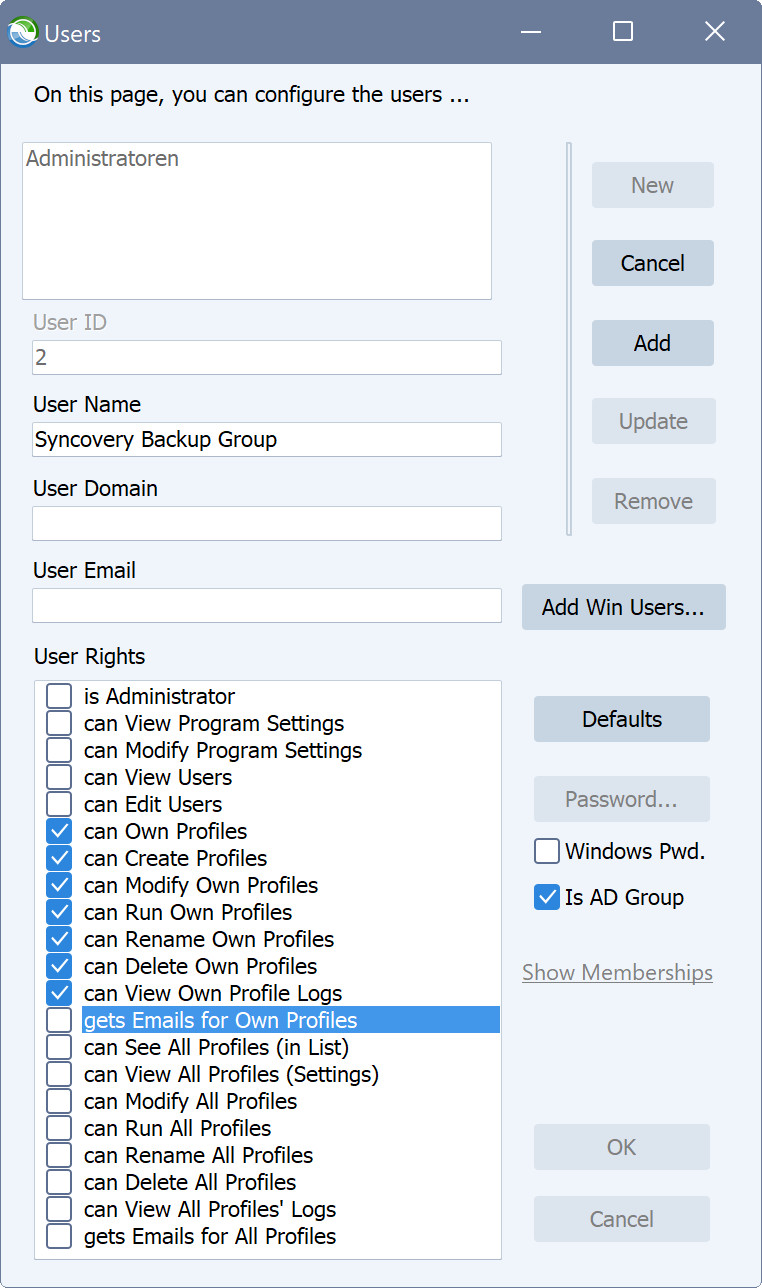Click the New button
Image resolution: width=762 pixels, height=1288 pixels.
click(x=652, y=185)
